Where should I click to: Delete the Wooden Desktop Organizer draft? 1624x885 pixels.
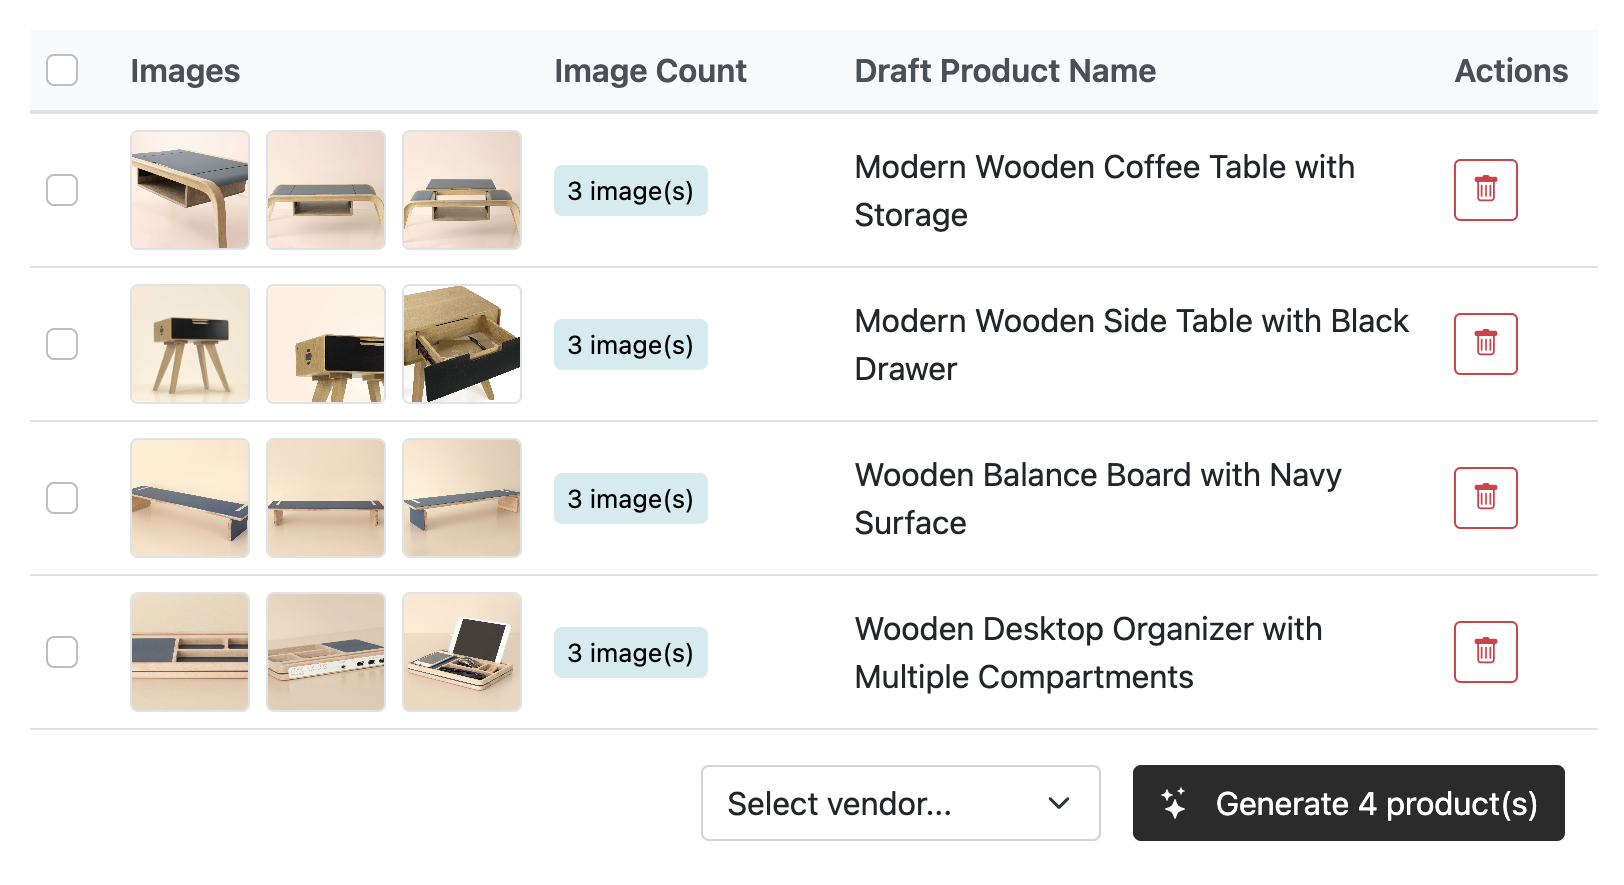click(1485, 652)
